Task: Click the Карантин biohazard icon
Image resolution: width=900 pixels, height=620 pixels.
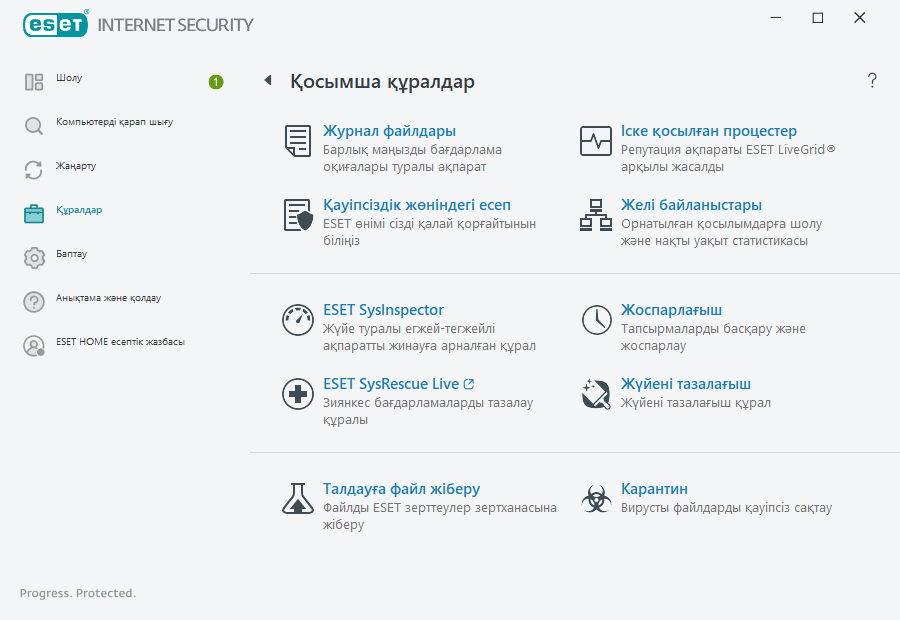Action: click(596, 498)
